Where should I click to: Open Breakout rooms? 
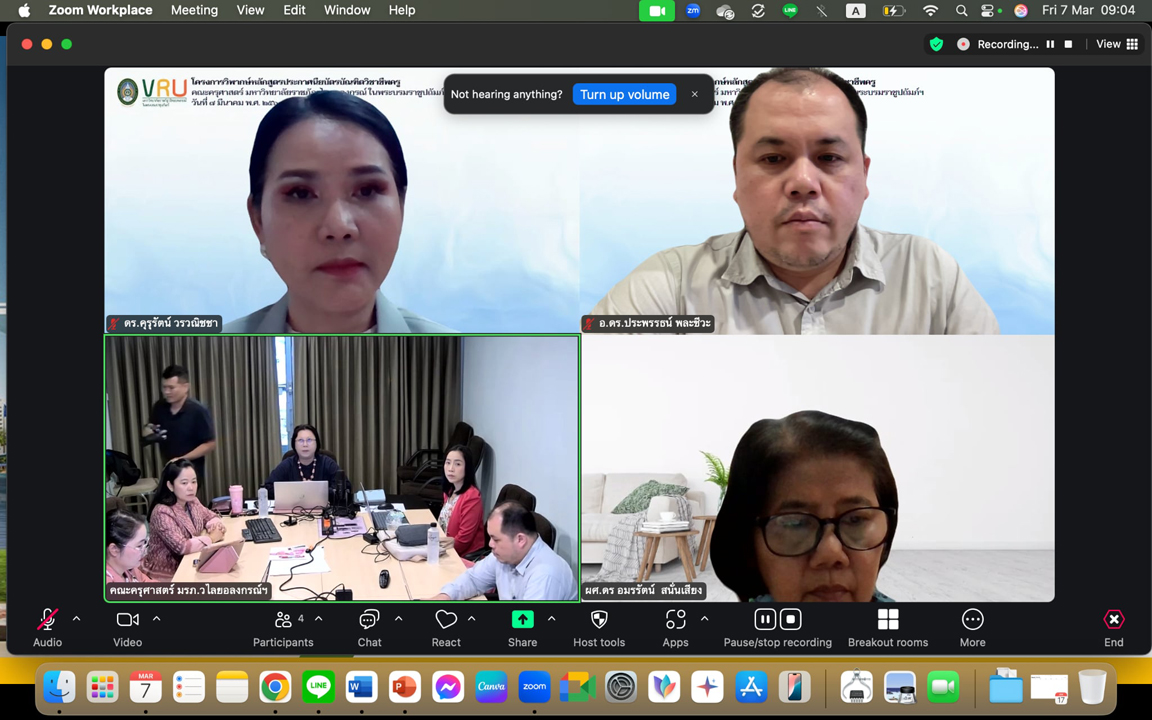(887, 620)
